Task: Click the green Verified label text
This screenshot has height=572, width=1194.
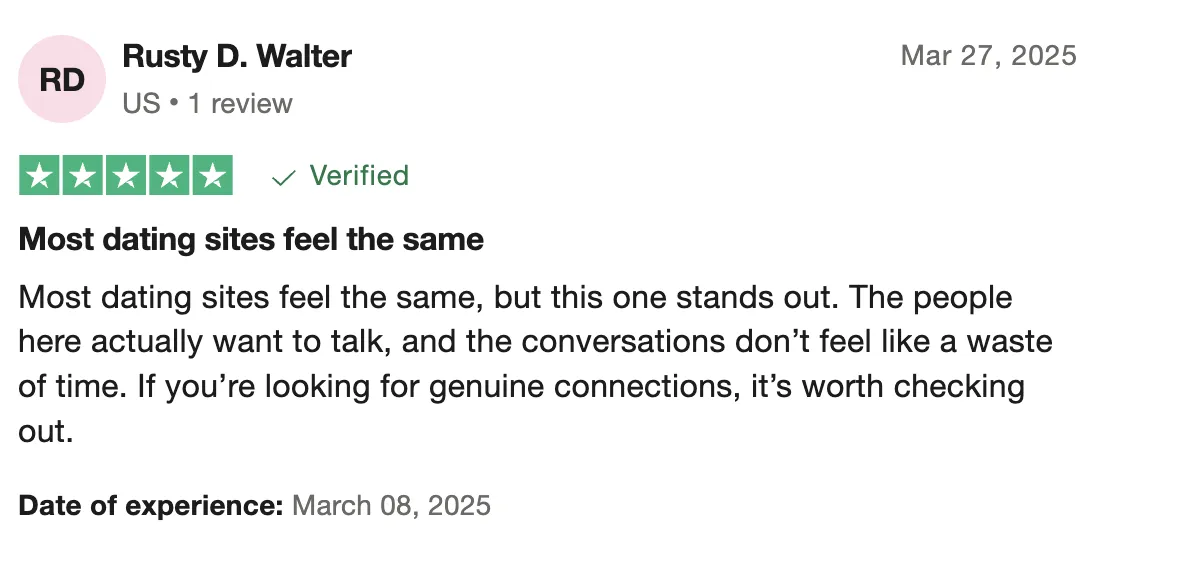Action: [359, 176]
